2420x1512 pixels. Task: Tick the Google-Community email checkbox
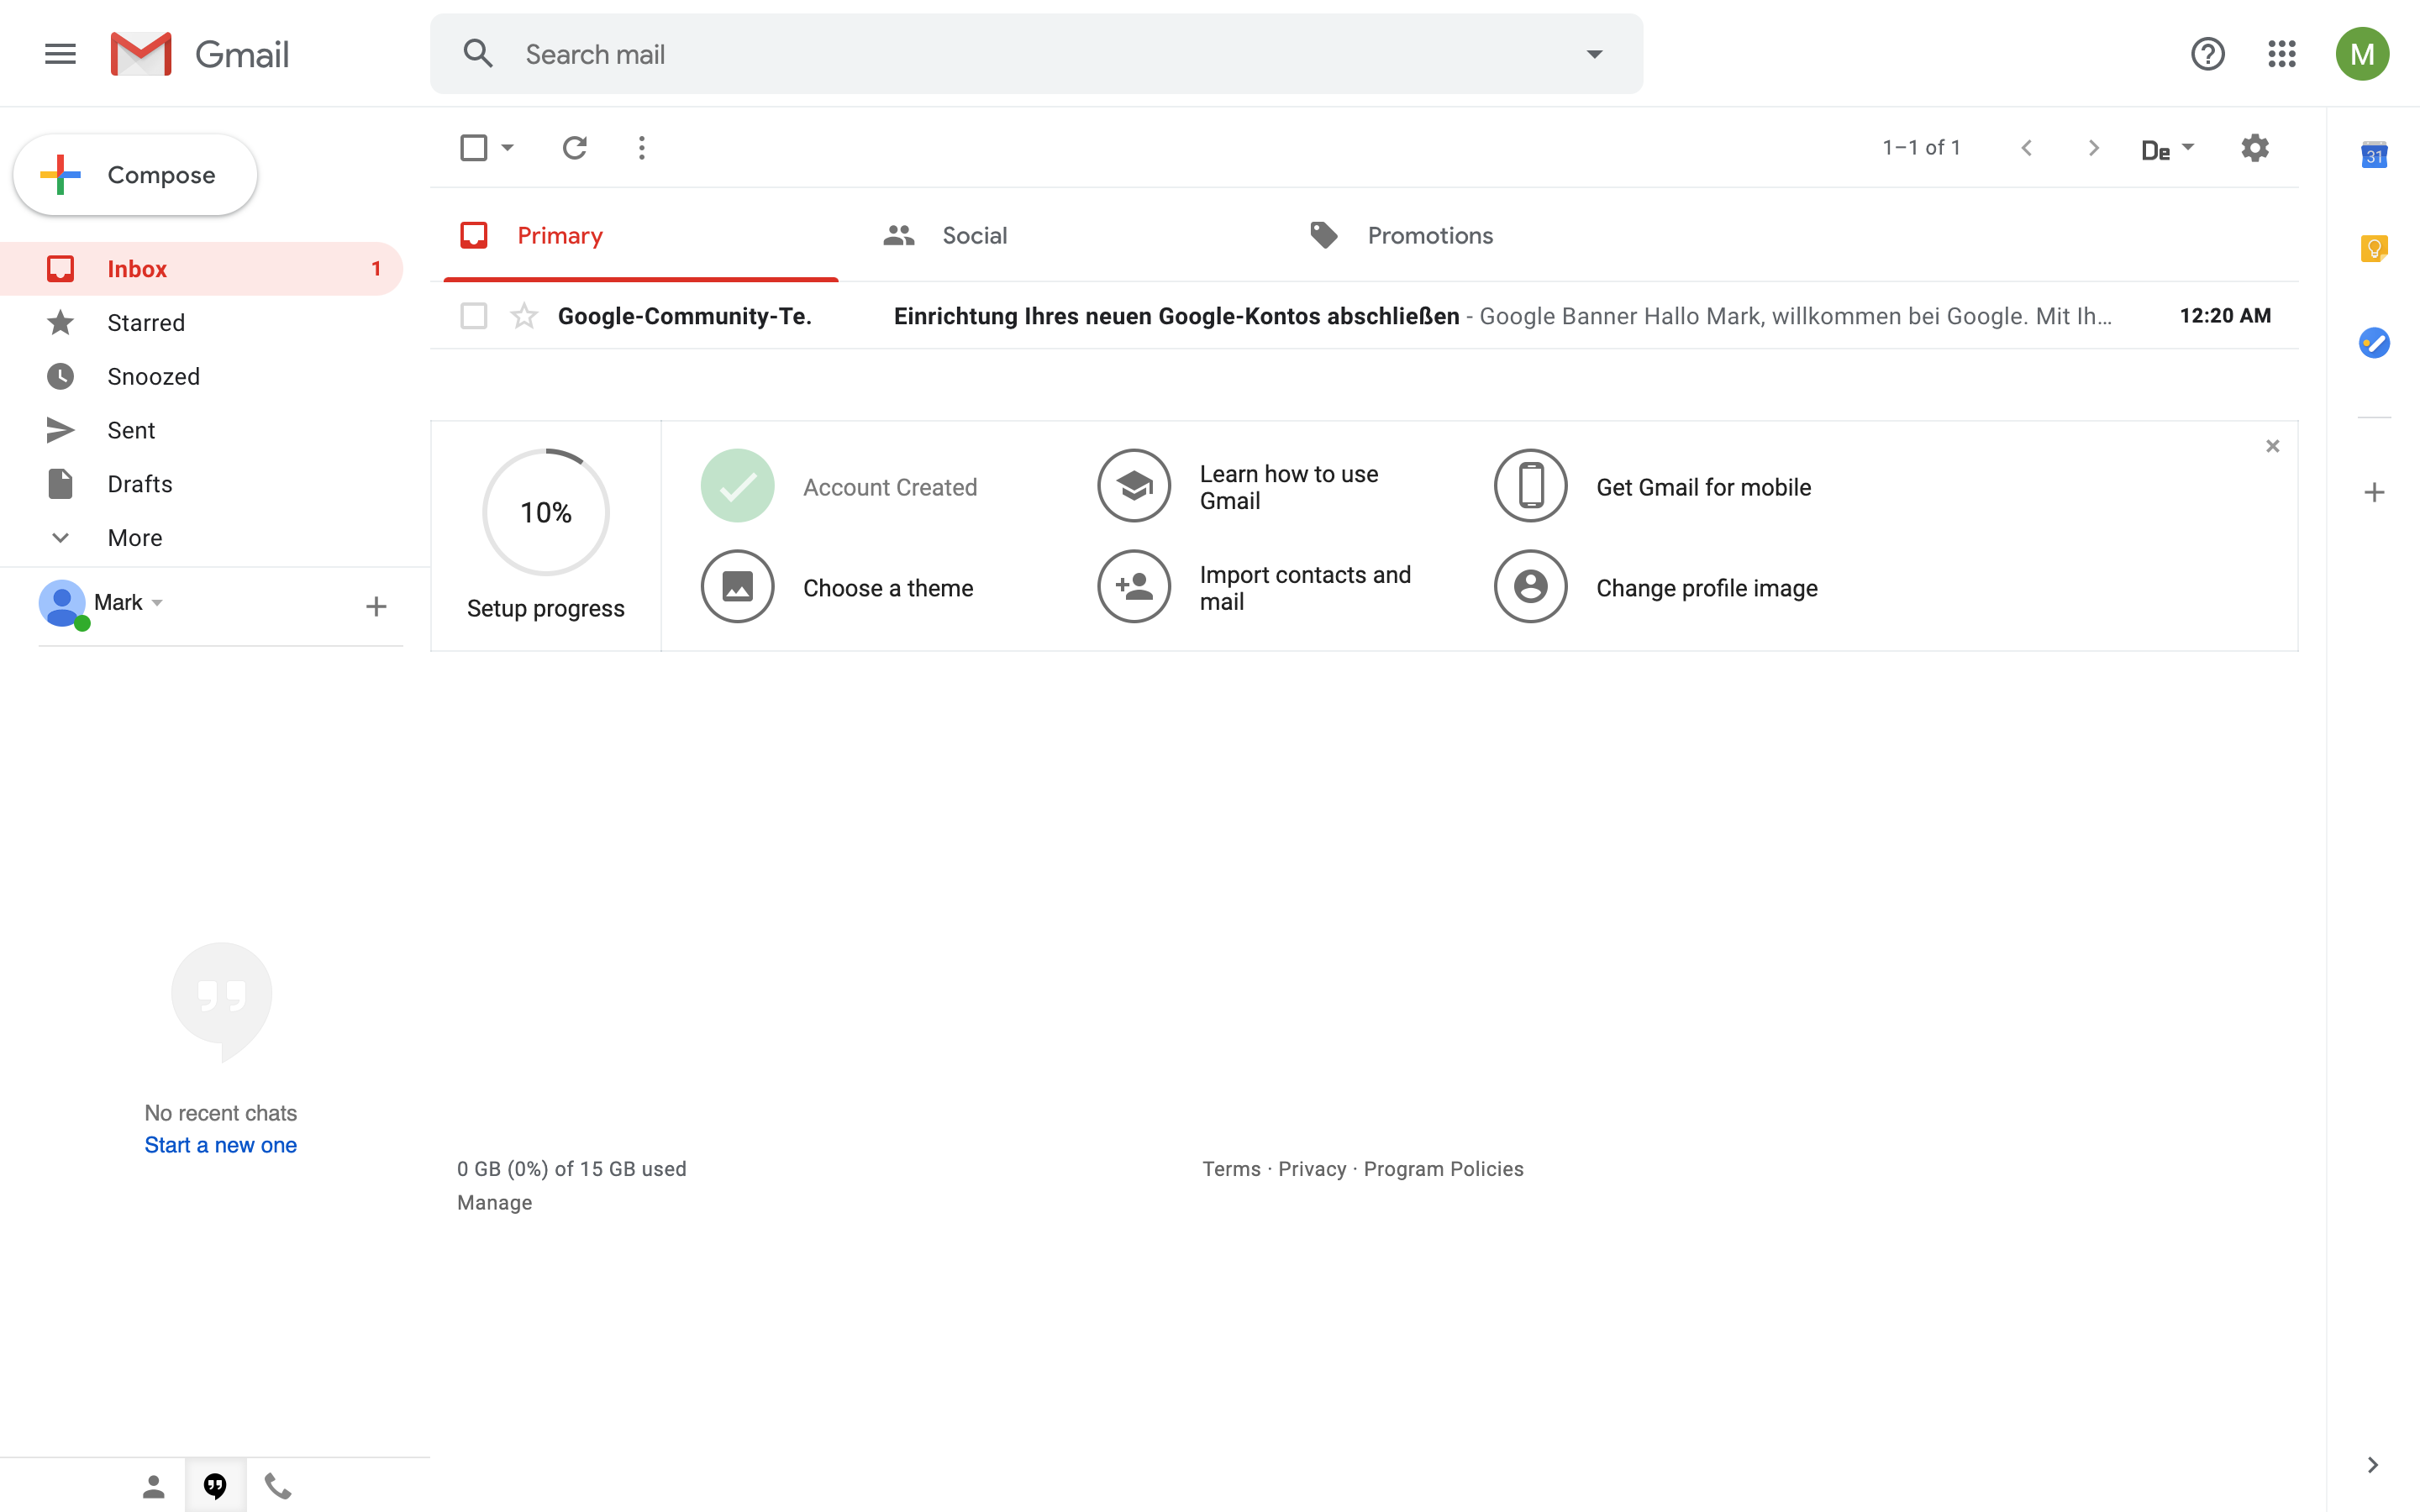pos(474,316)
